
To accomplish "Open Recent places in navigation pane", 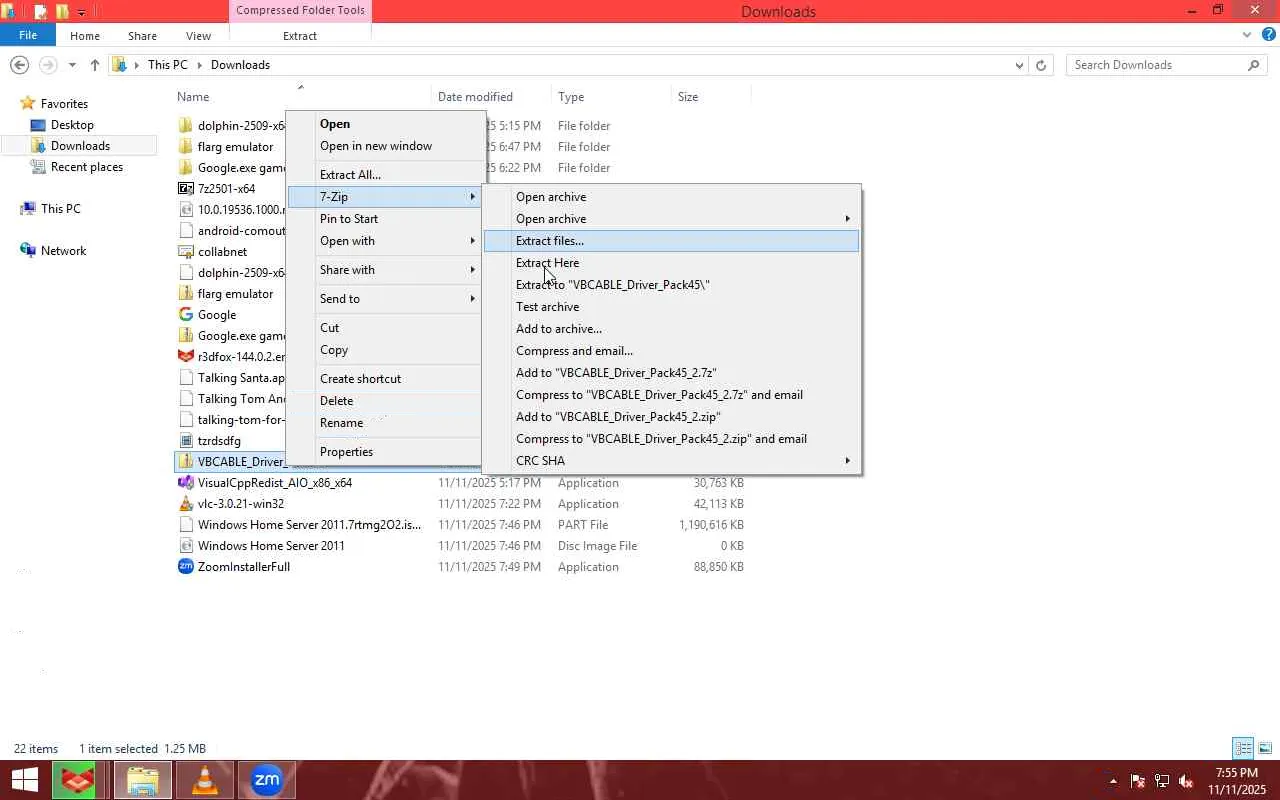I will tap(86, 167).
